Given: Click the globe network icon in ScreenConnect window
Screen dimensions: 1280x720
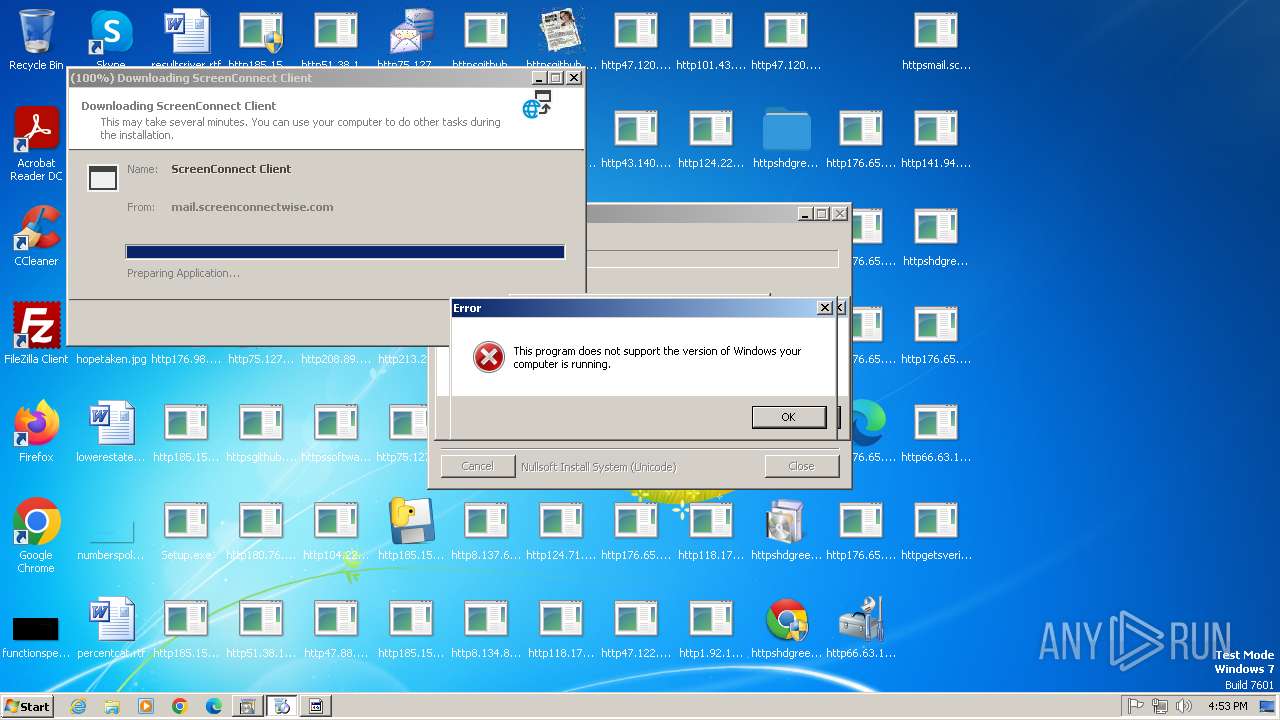Looking at the screenshot, I should coord(537,104).
